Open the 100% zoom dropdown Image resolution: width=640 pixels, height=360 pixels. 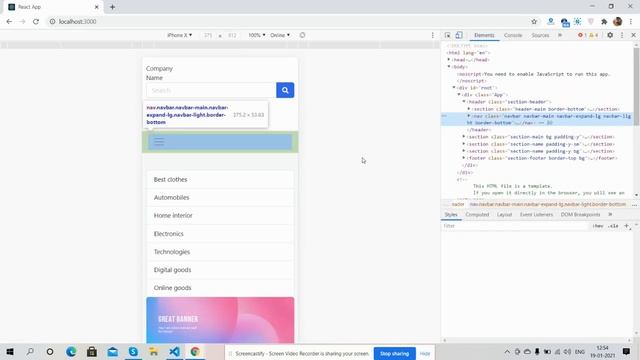click(257, 35)
